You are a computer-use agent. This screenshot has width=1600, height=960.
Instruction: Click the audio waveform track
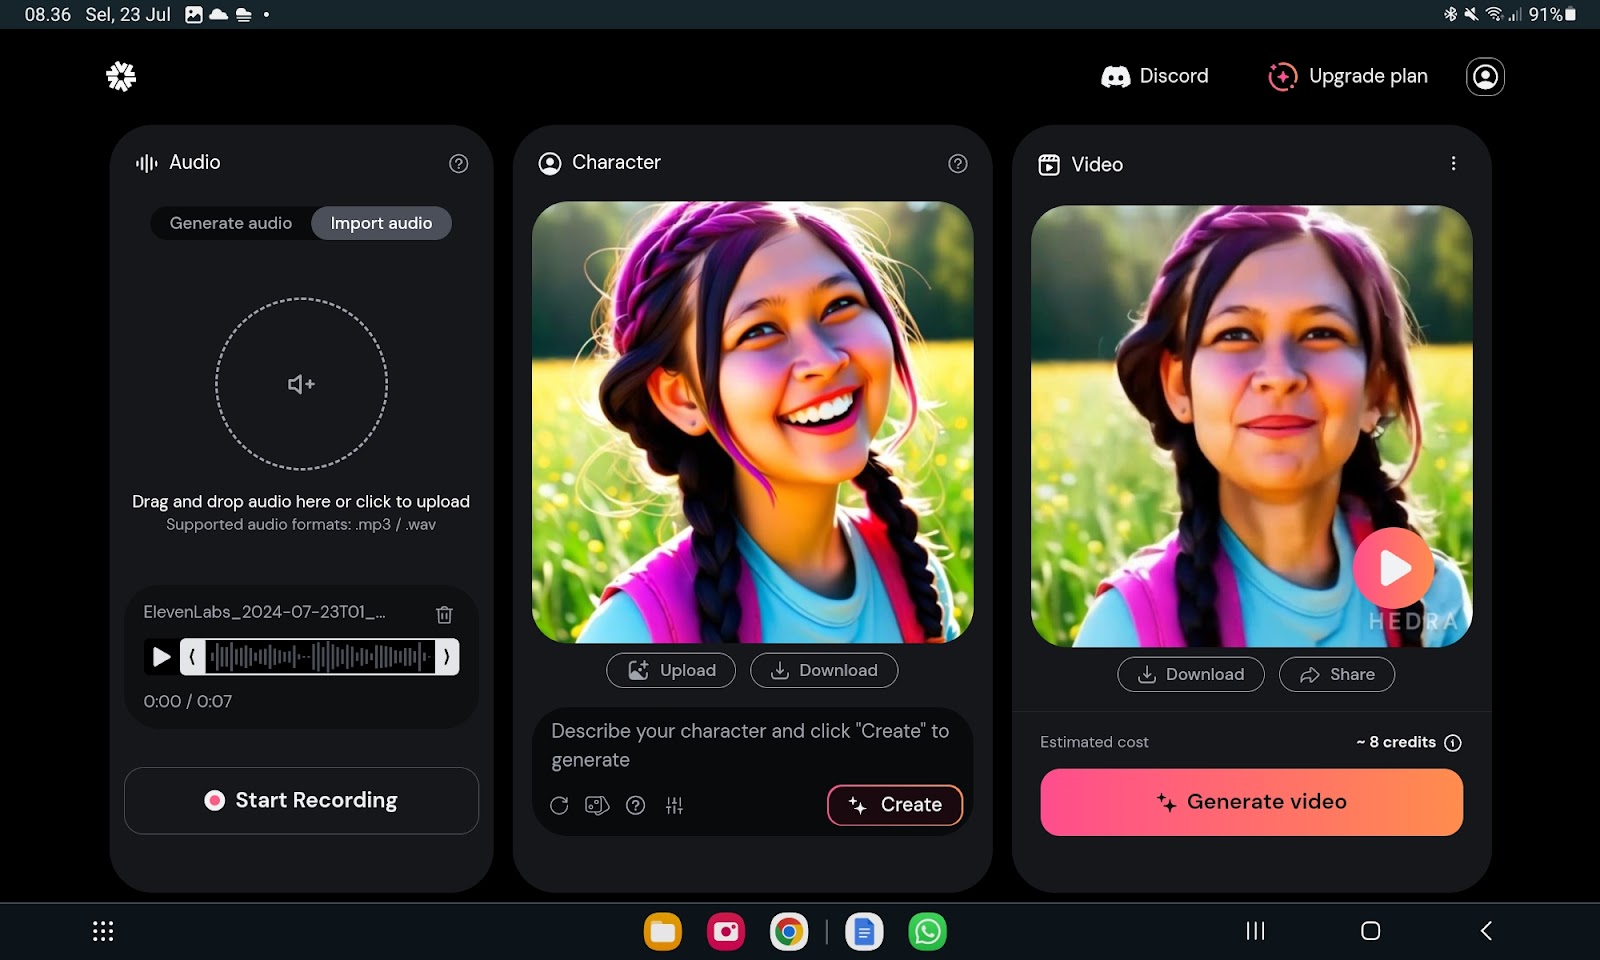pos(320,657)
